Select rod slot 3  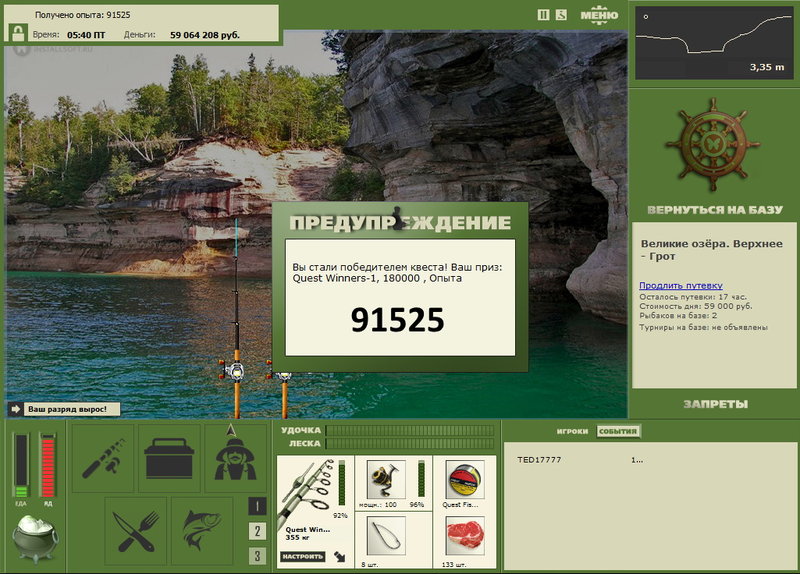[257, 556]
